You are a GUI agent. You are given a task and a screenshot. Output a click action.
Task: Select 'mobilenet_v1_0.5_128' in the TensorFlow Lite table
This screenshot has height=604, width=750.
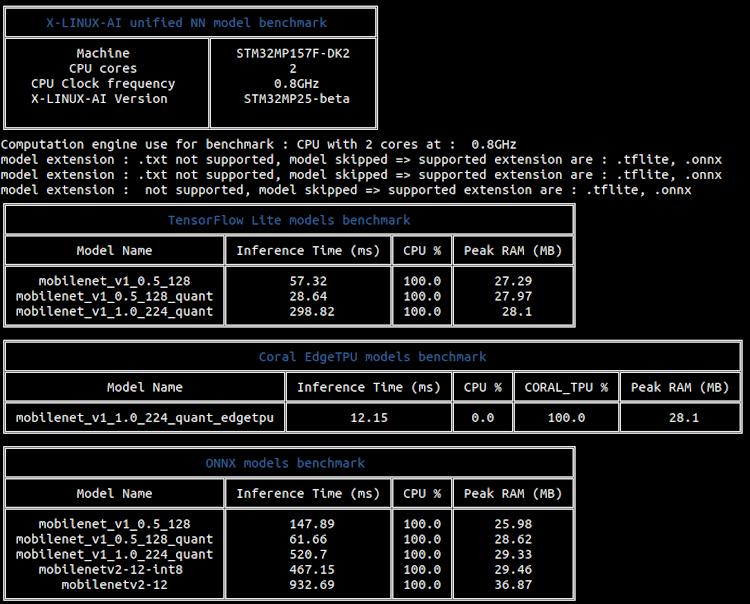point(114,281)
